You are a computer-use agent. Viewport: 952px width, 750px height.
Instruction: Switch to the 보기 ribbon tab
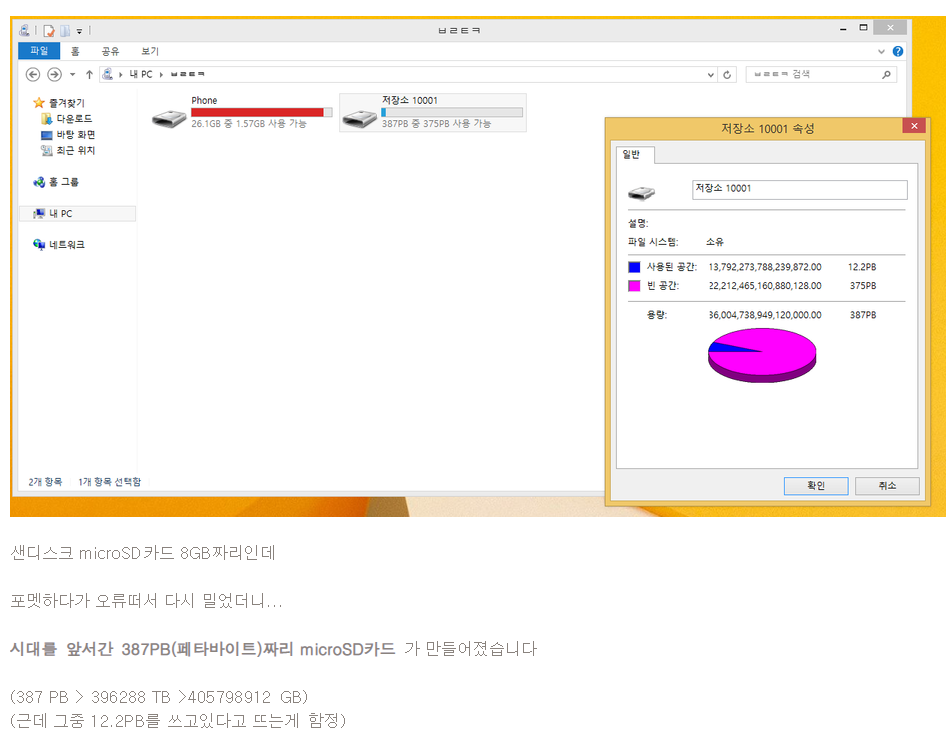coord(150,51)
